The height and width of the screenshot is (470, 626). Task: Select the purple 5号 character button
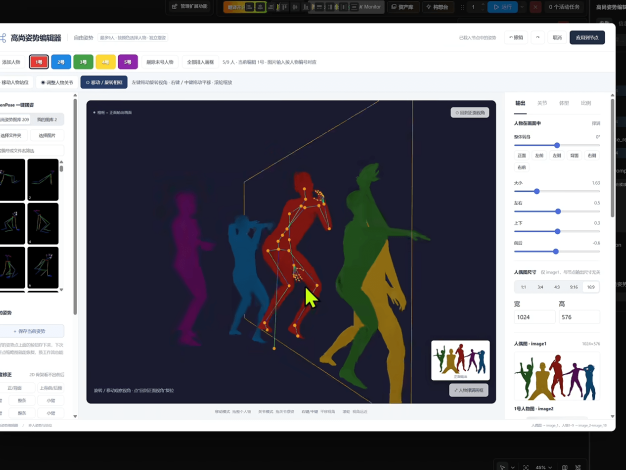pyautogui.click(x=128, y=62)
